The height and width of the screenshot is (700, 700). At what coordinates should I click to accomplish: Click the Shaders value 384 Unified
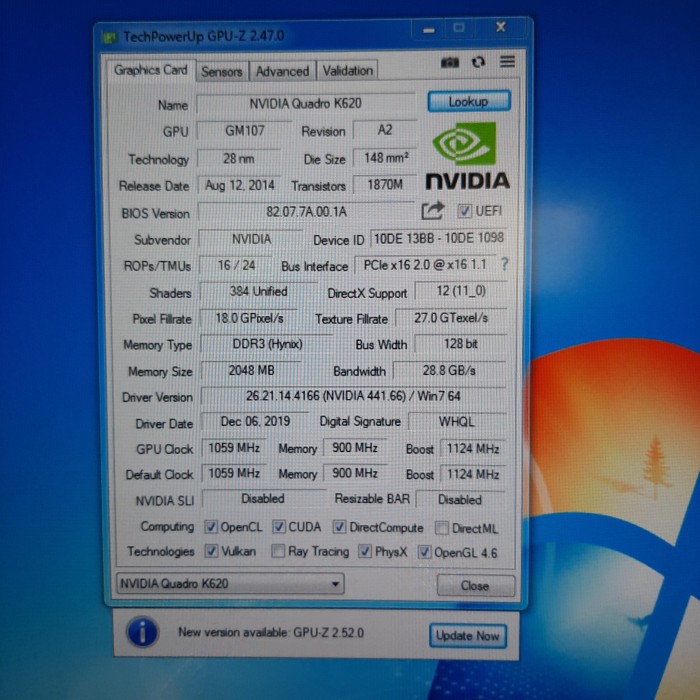click(x=258, y=292)
